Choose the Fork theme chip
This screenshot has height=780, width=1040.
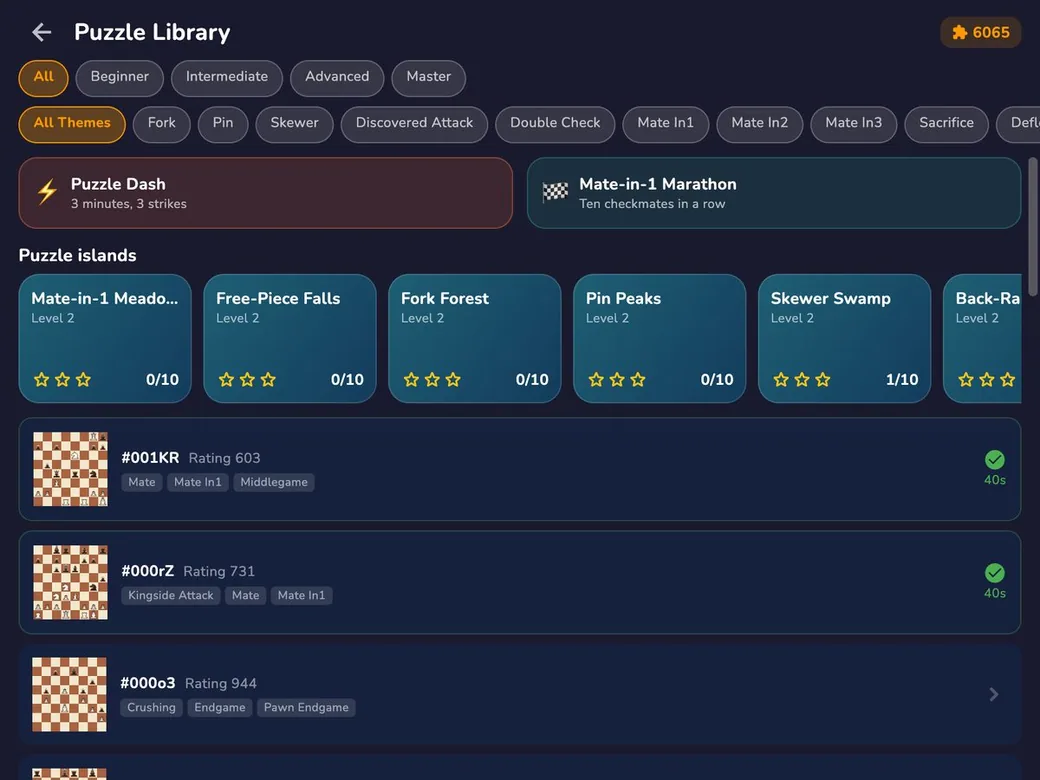click(x=161, y=124)
